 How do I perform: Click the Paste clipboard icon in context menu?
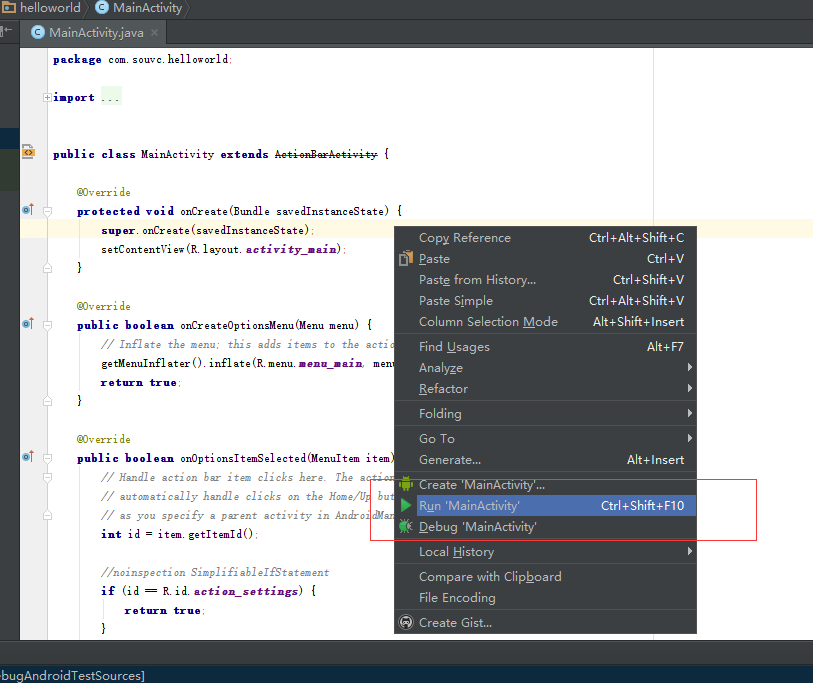coord(405,259)
